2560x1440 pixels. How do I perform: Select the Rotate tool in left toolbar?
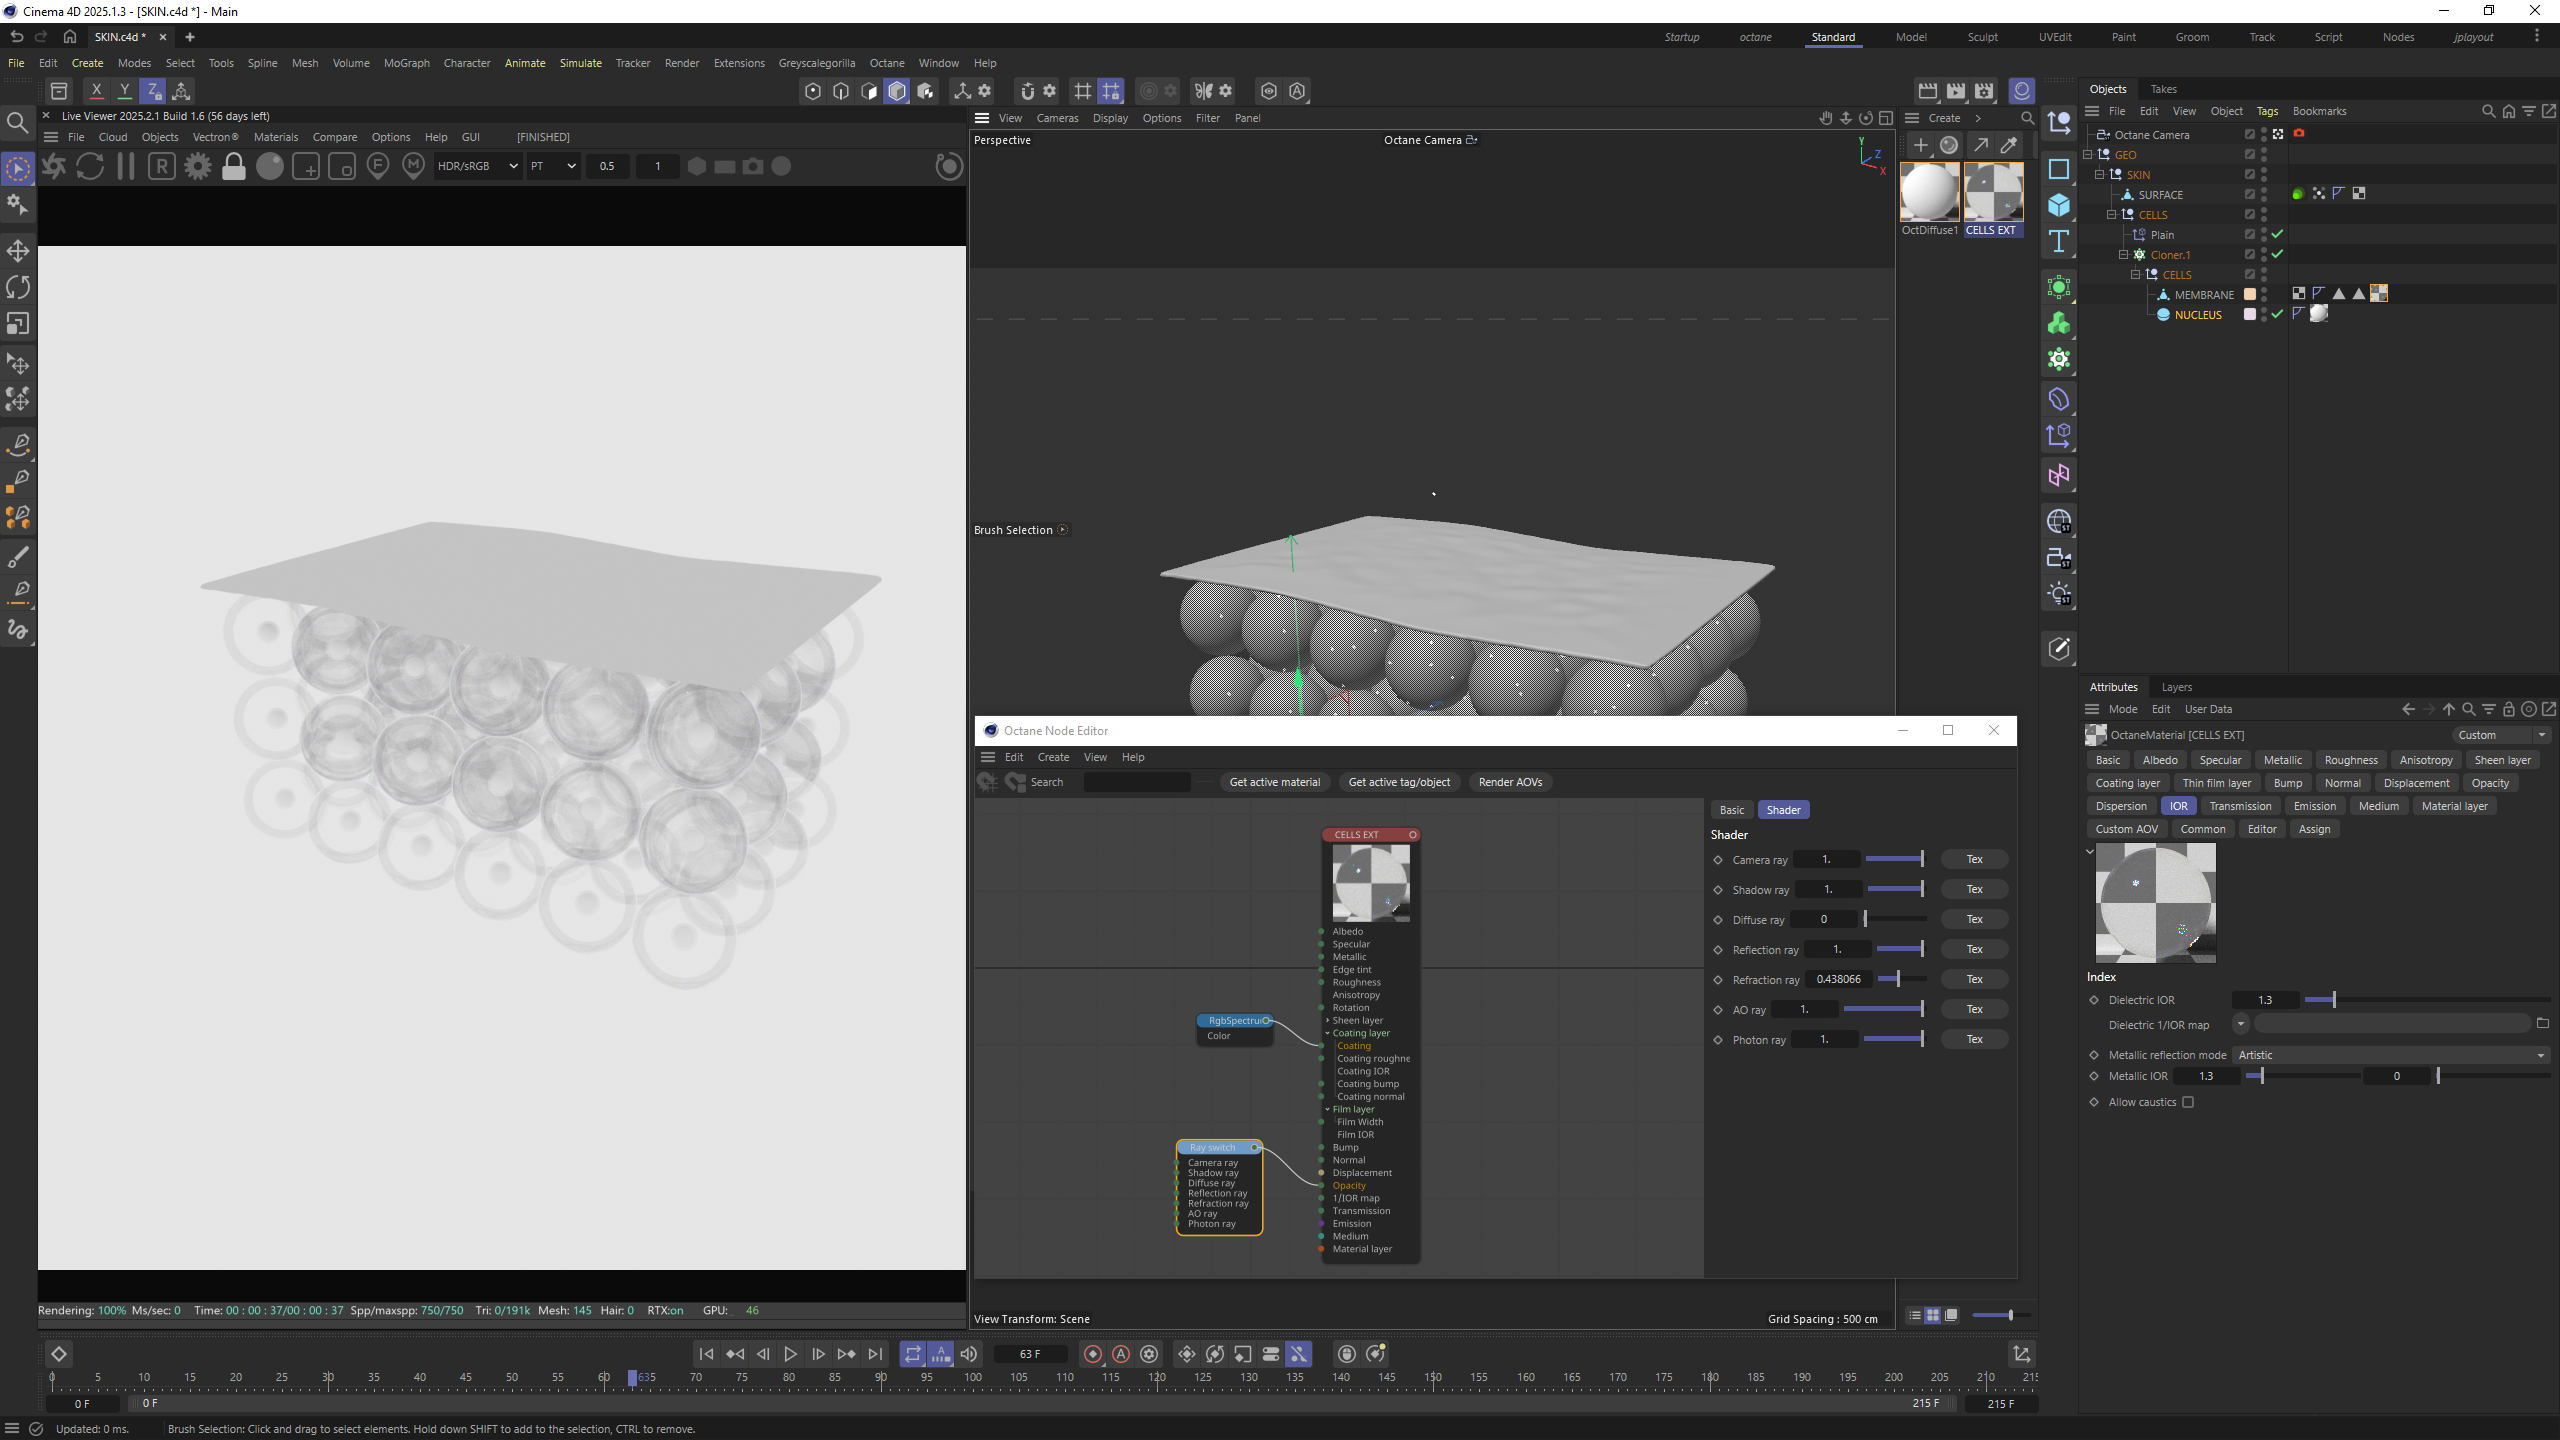(18, 287)
